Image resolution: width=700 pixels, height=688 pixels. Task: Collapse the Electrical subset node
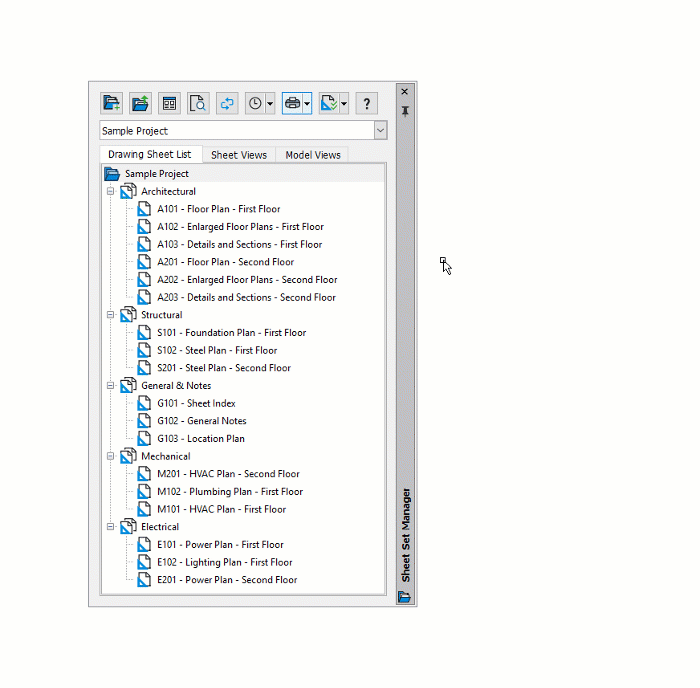(x=110, y=527)
